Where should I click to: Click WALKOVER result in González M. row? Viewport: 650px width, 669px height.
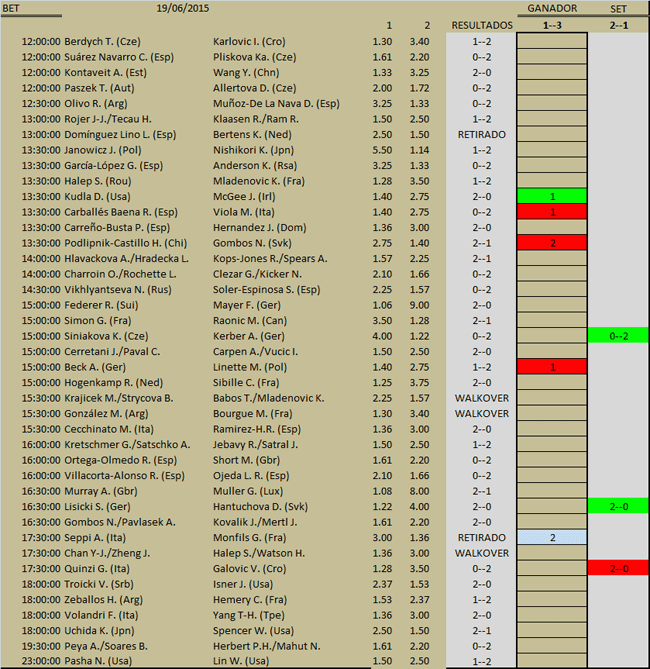[x=481, y=414]
